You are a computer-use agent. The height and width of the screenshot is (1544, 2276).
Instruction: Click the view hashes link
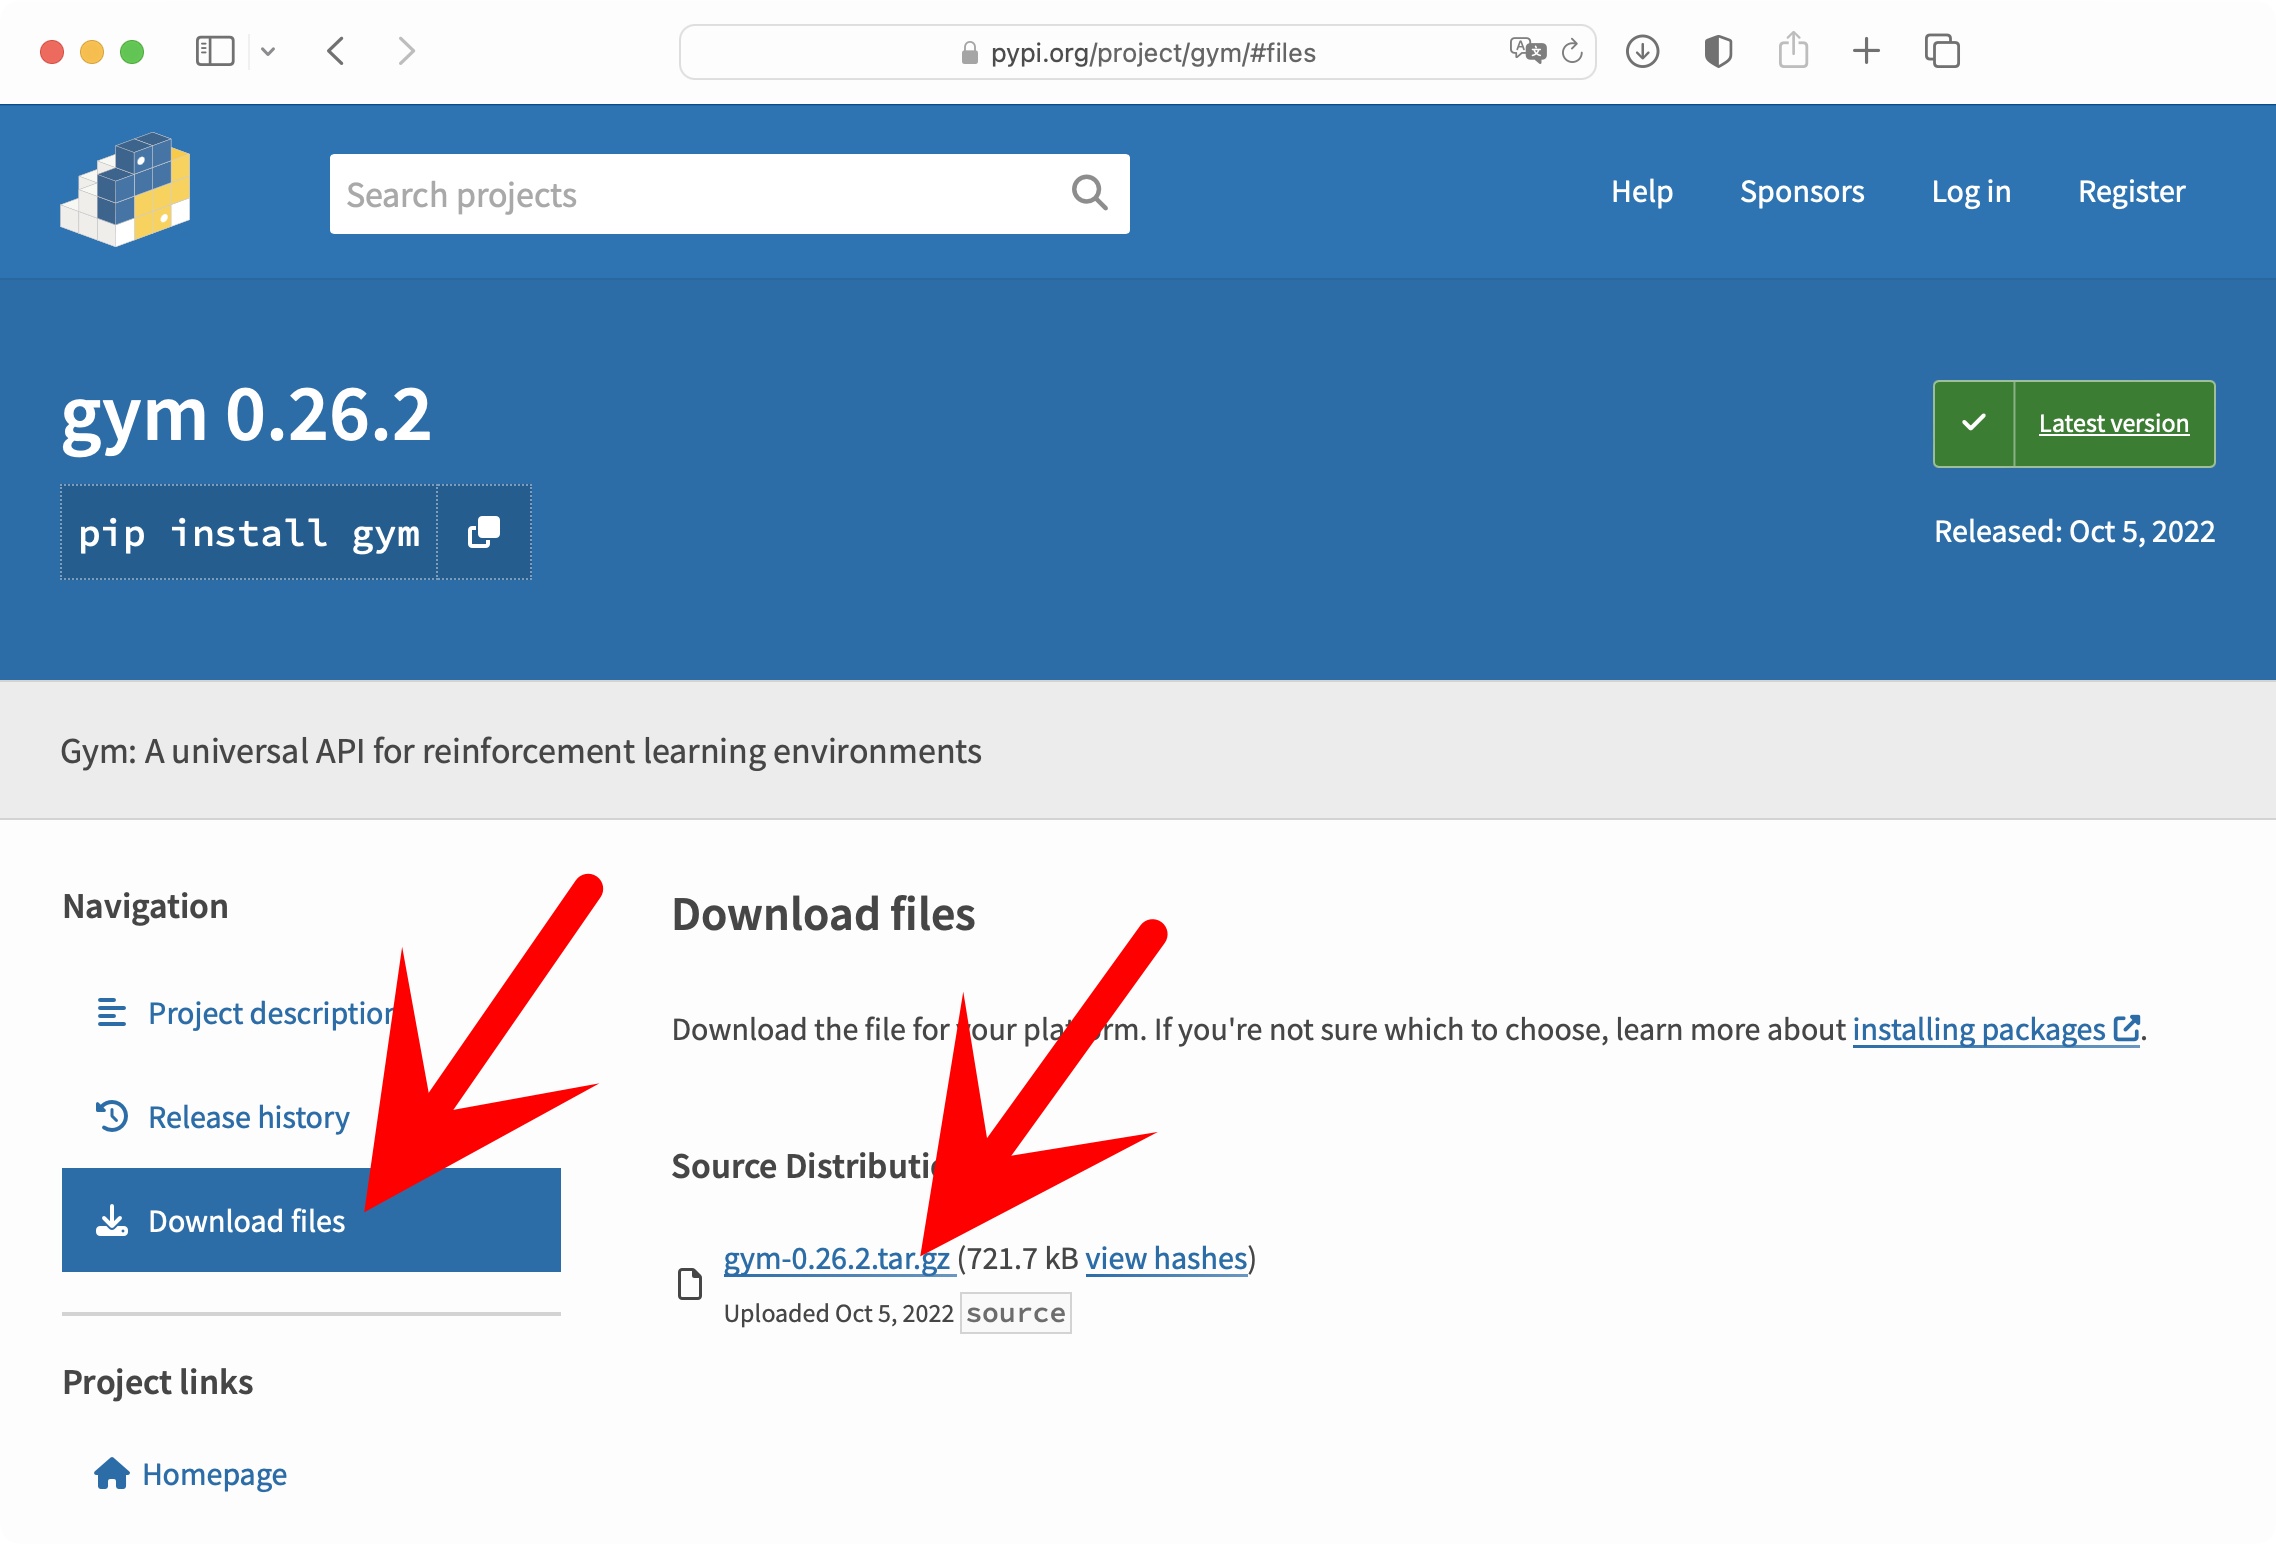[1166, 1258]
